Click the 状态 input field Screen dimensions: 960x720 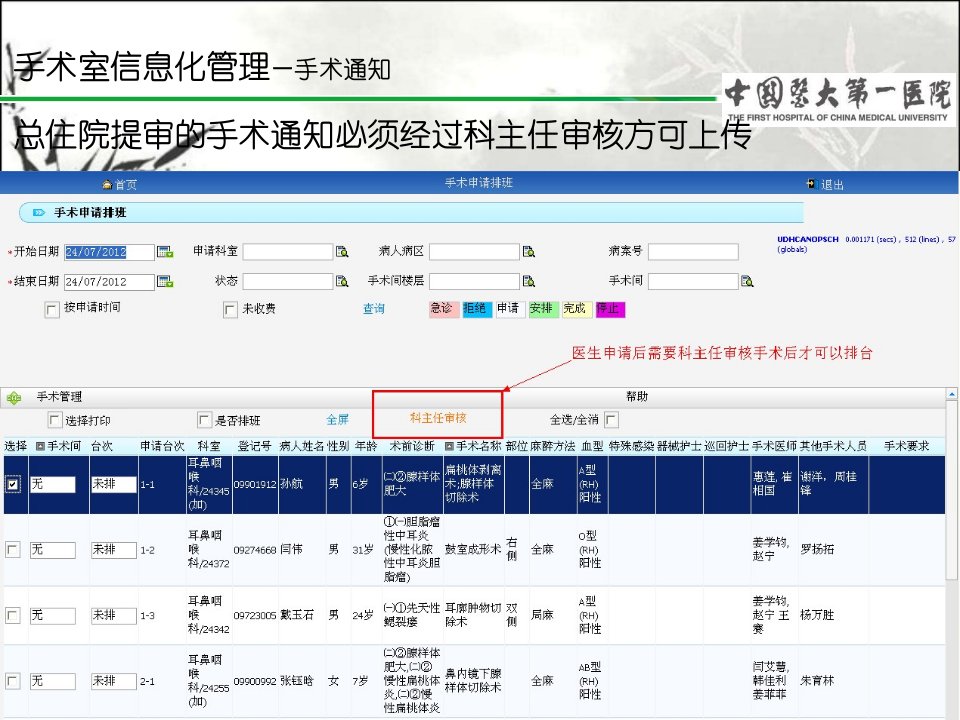tap(288, 281)
